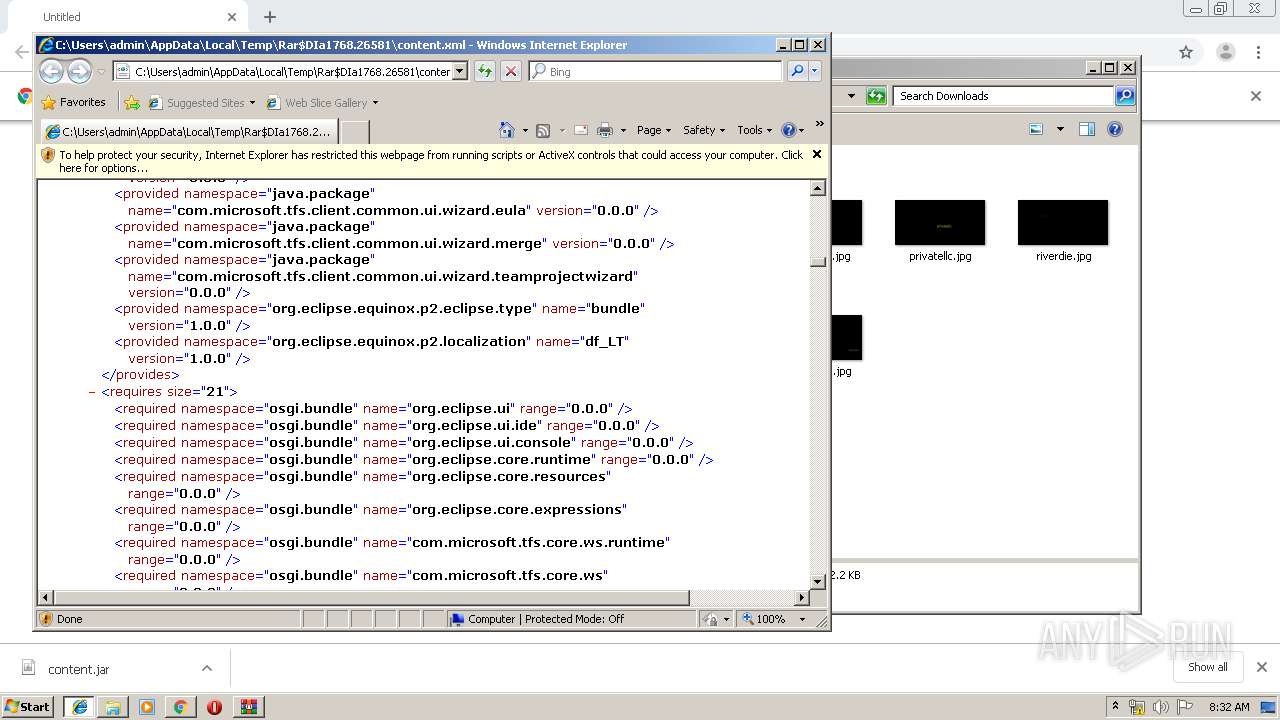Collapse the requires size=21 node
The width and height of the screenshot is (1280, 720).
tap(92, 392)
